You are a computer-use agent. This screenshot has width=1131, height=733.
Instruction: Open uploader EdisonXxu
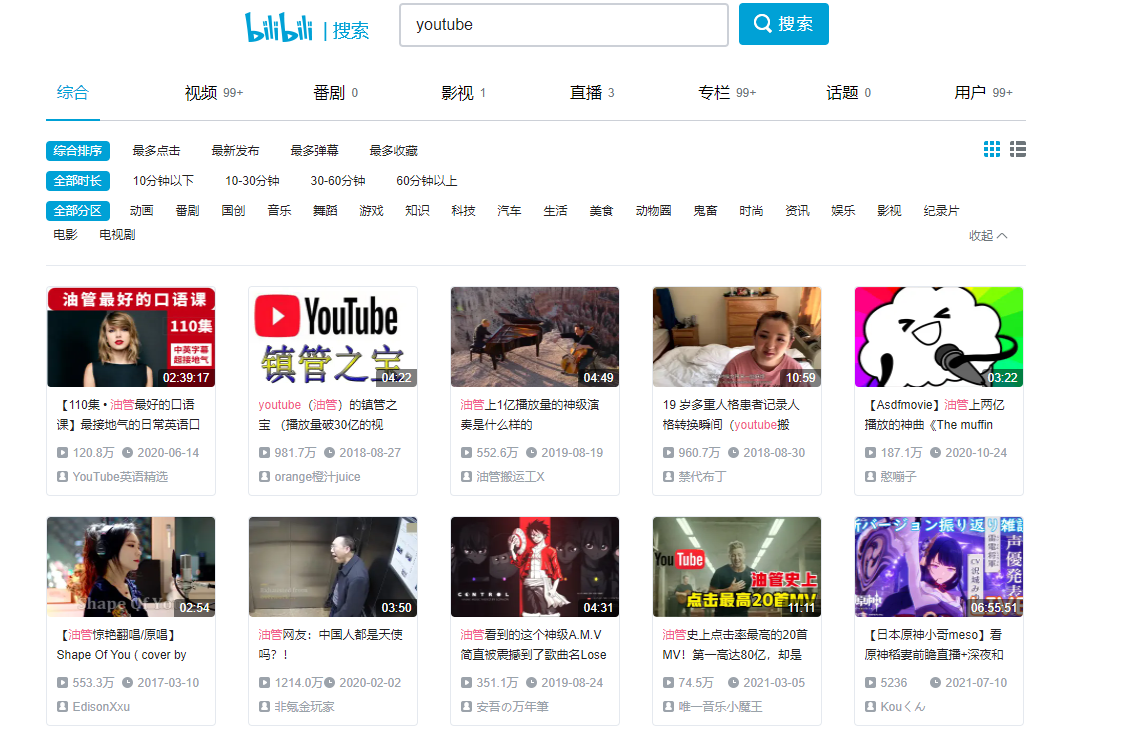tap(101, 706)
